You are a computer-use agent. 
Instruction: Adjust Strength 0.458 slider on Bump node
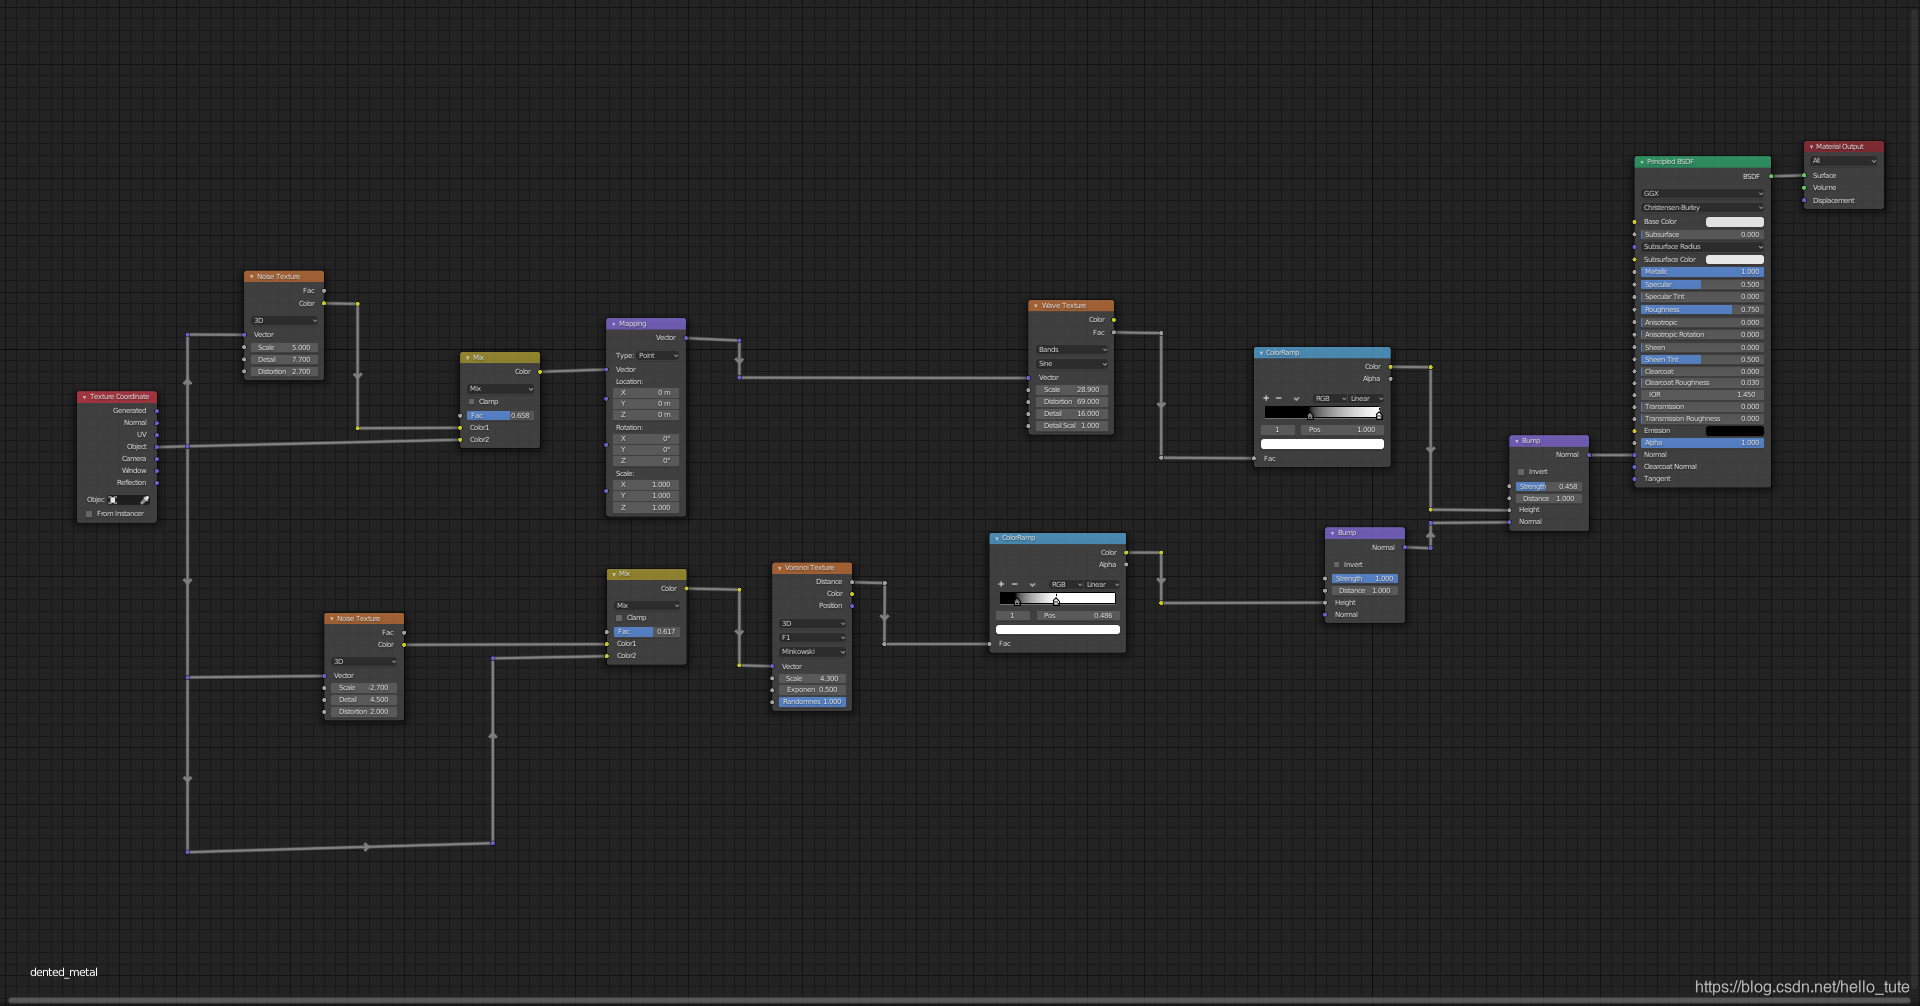pyautogui.click(x=1548, y=487)
